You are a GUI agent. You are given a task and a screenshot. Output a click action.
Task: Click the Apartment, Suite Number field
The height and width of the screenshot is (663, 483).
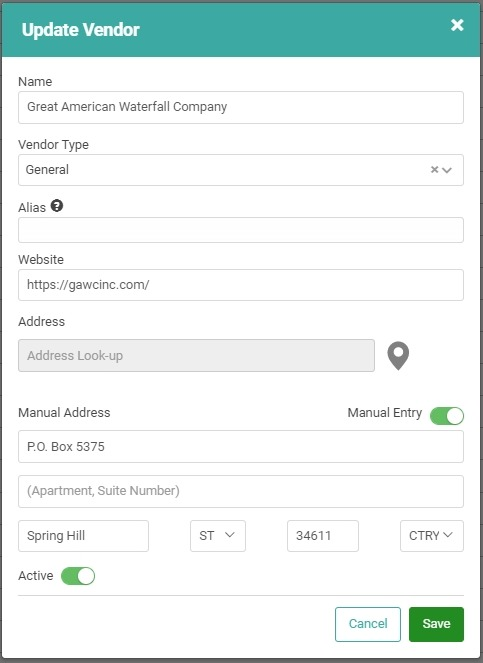point(241,491)
